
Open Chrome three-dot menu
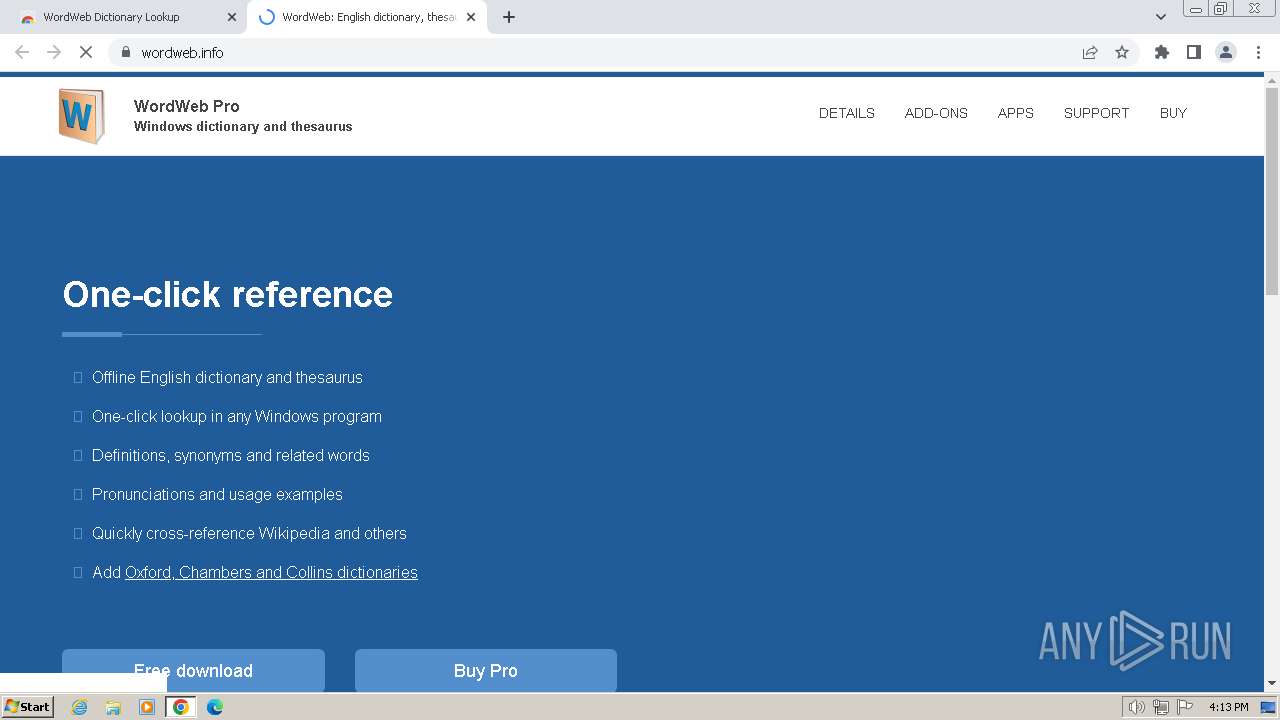click(x=1258, y=52)
